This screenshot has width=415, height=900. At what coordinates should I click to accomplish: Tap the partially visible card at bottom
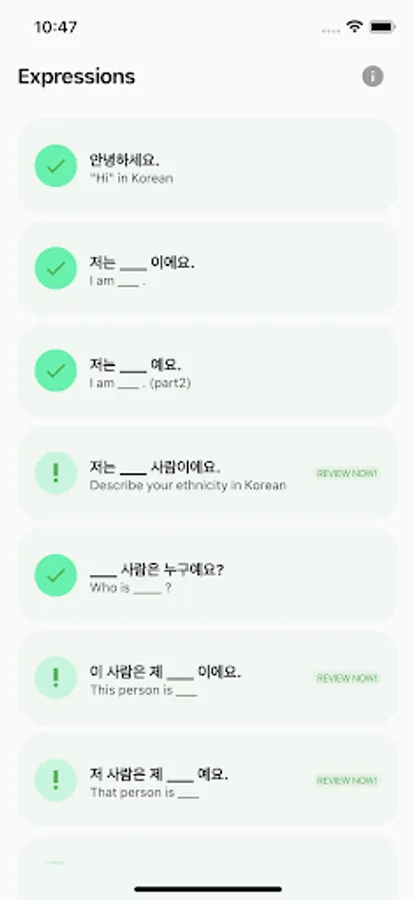pos(208,868)
